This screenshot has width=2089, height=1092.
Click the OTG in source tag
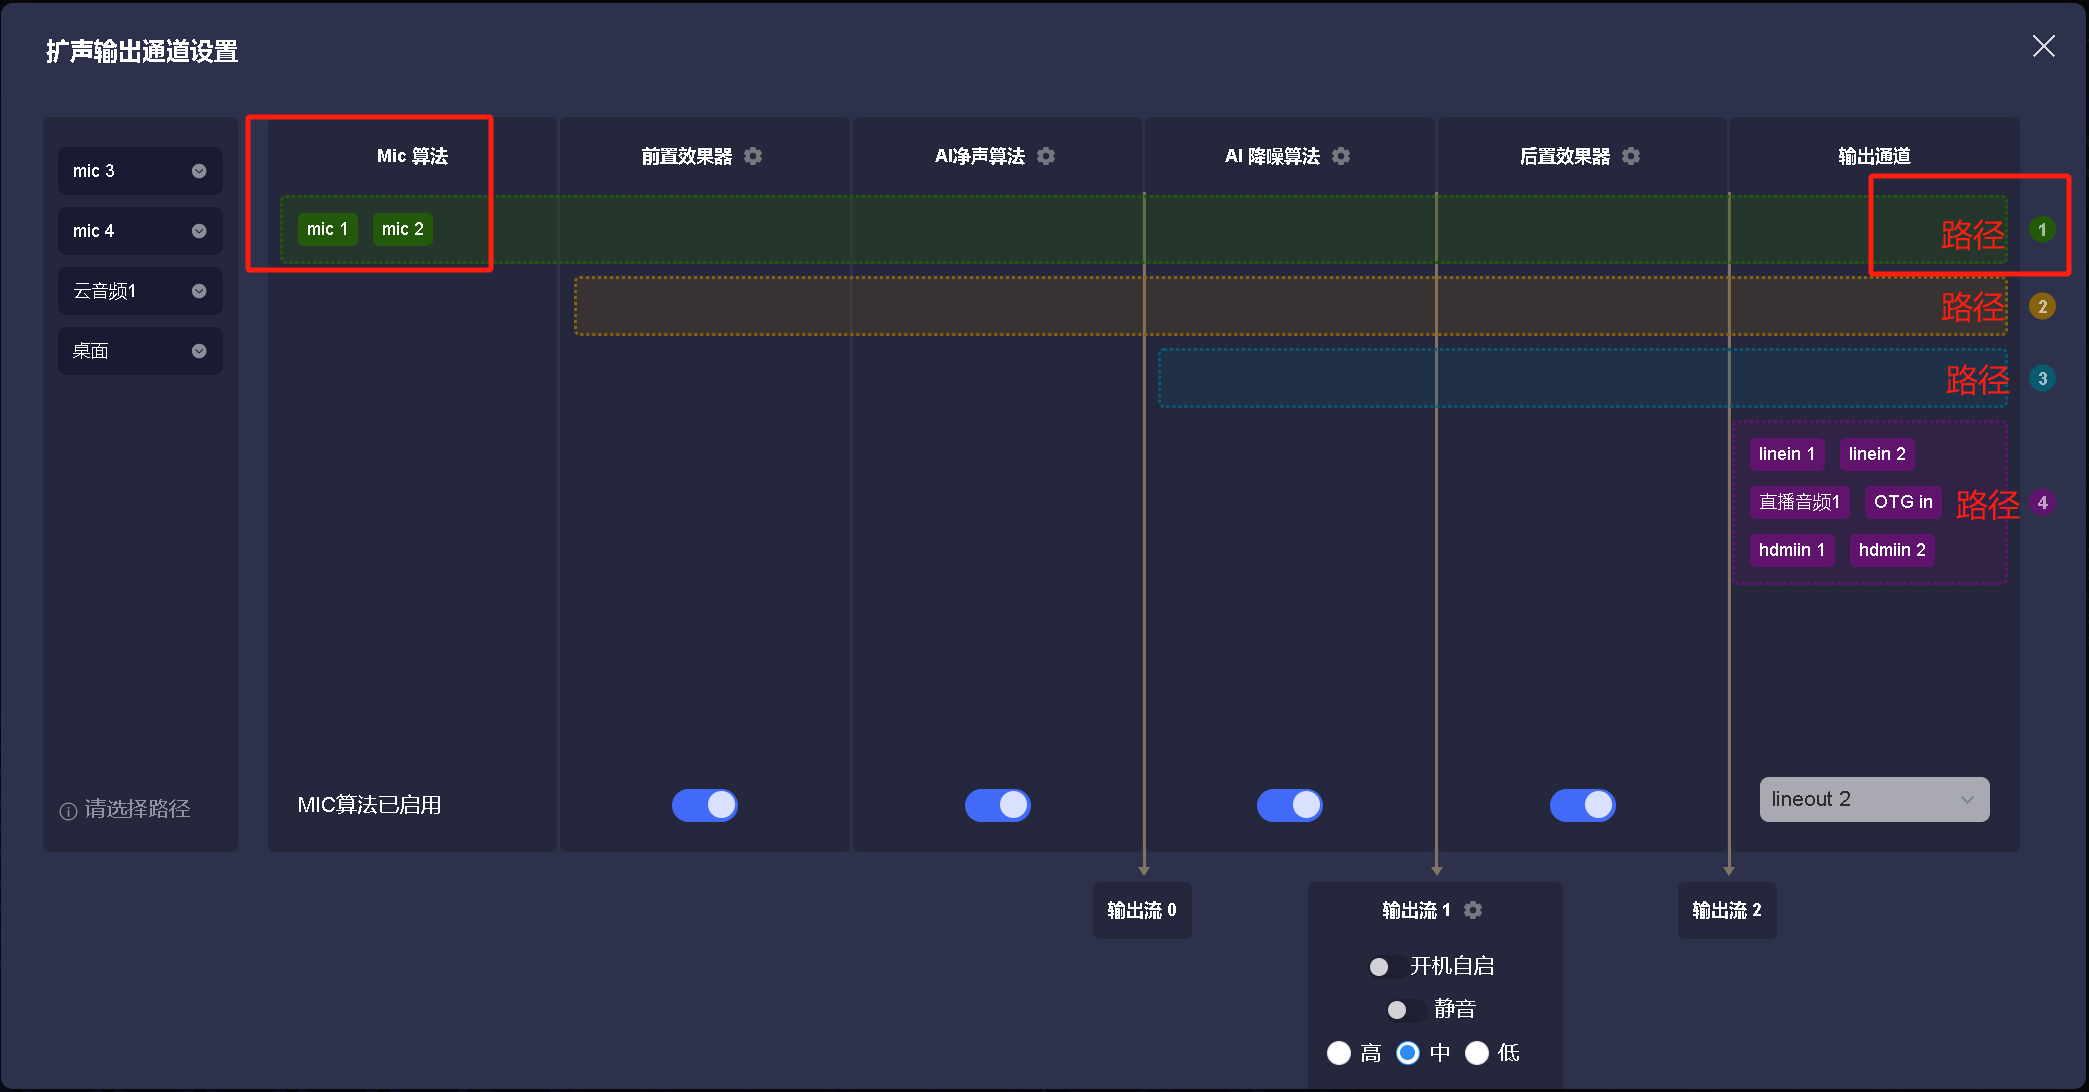click(x=1902, y=502)
